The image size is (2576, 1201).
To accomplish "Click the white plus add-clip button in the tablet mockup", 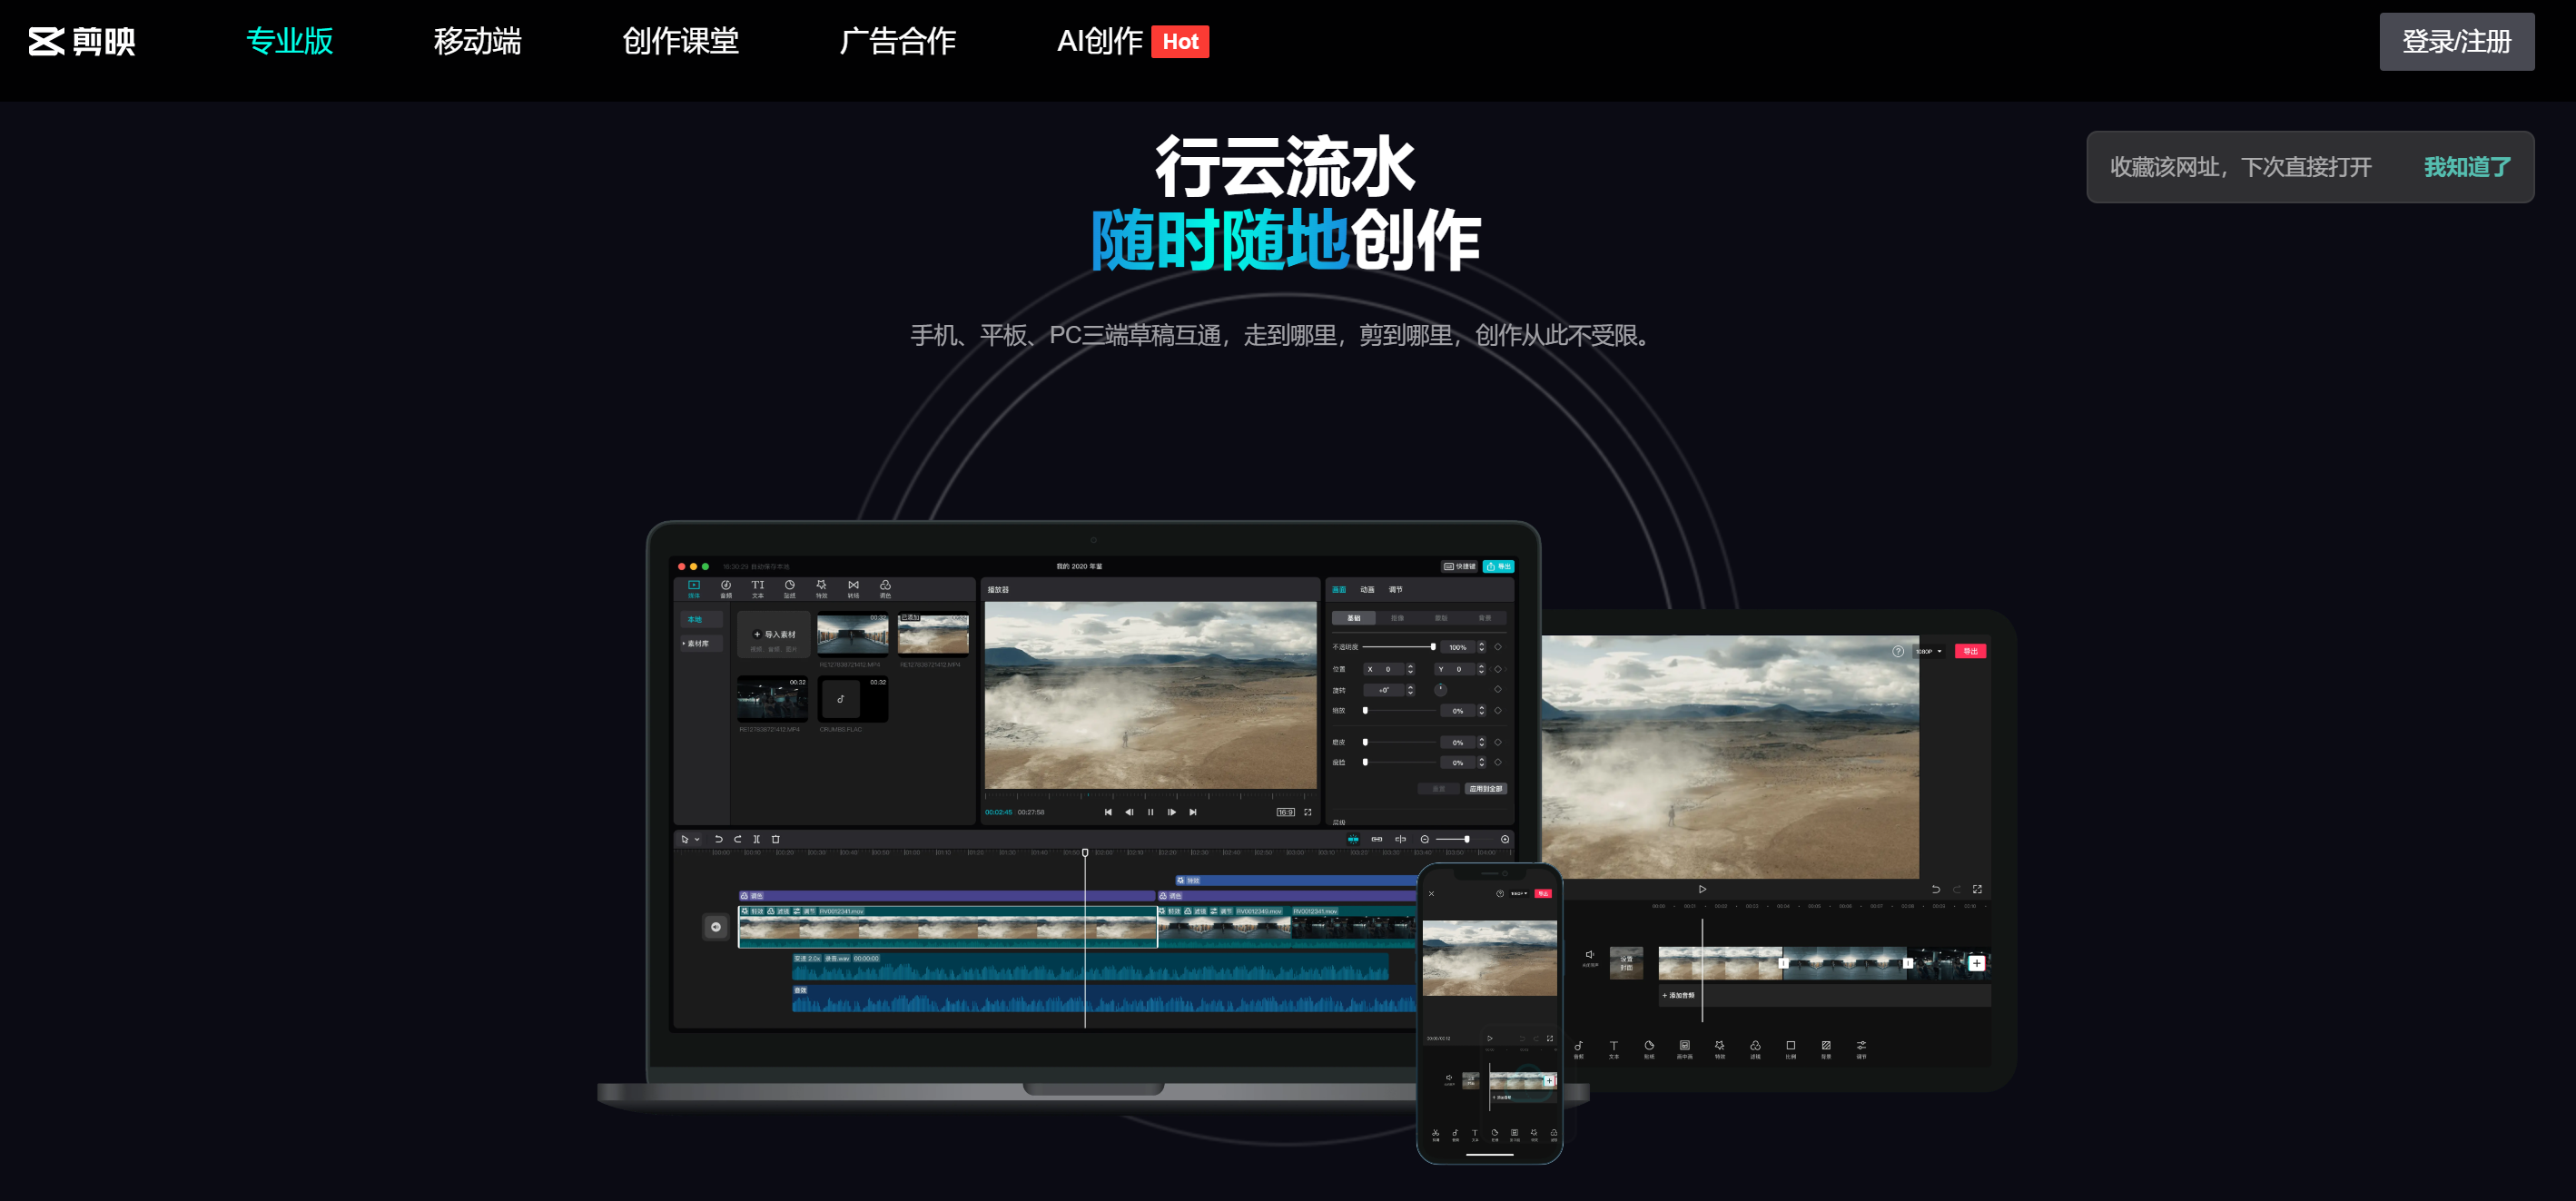I will pos(1976,963).
